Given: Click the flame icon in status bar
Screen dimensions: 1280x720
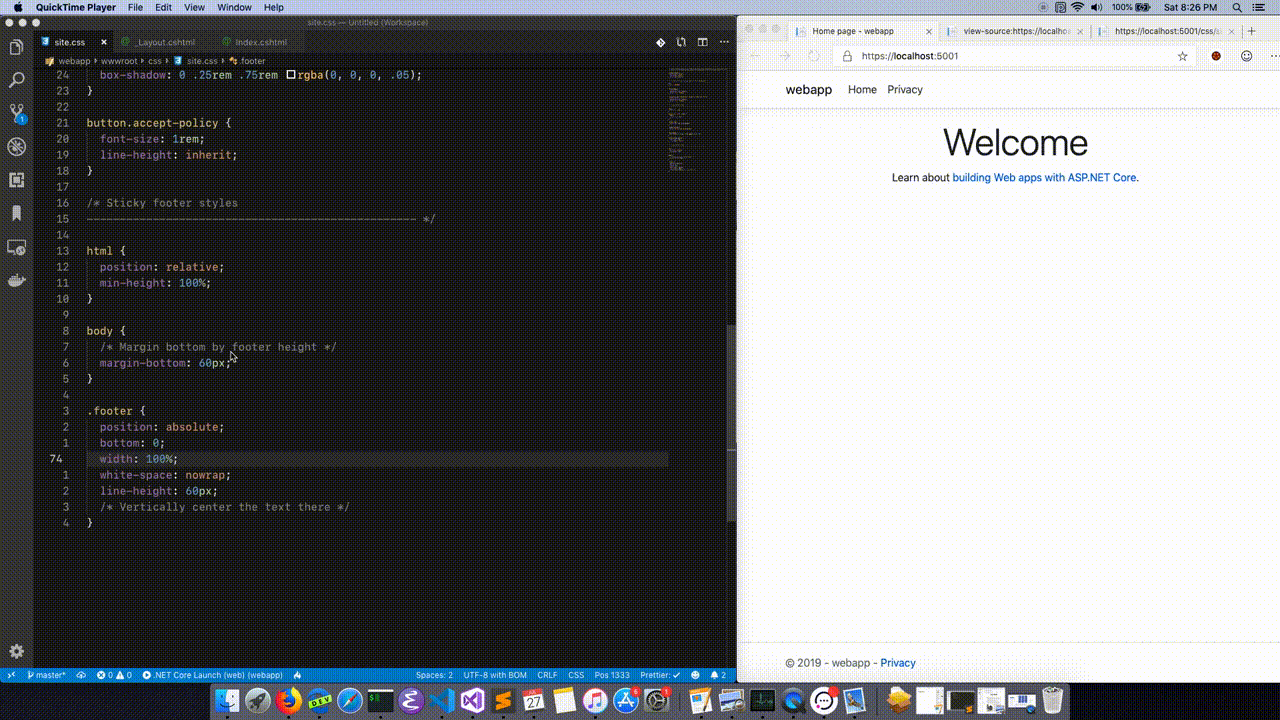Looking at the screenshot, I should (x=297, y=675).
